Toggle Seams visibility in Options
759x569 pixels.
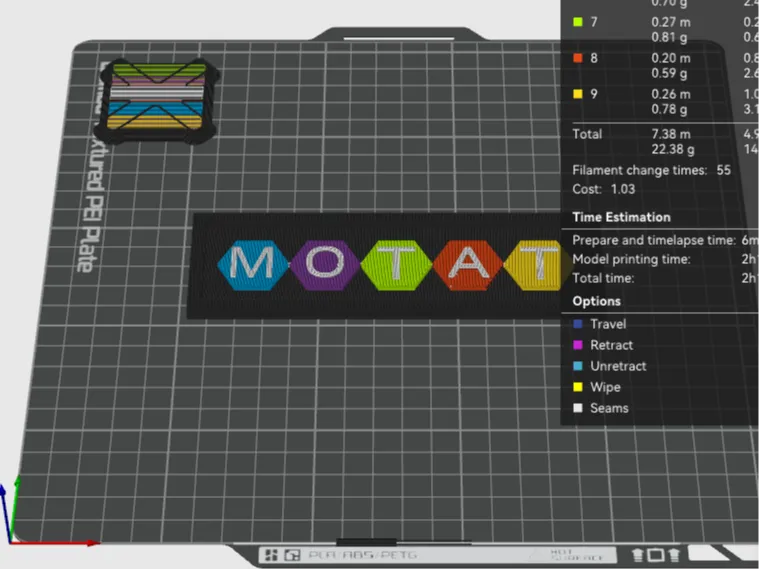[x=600, y=408]
